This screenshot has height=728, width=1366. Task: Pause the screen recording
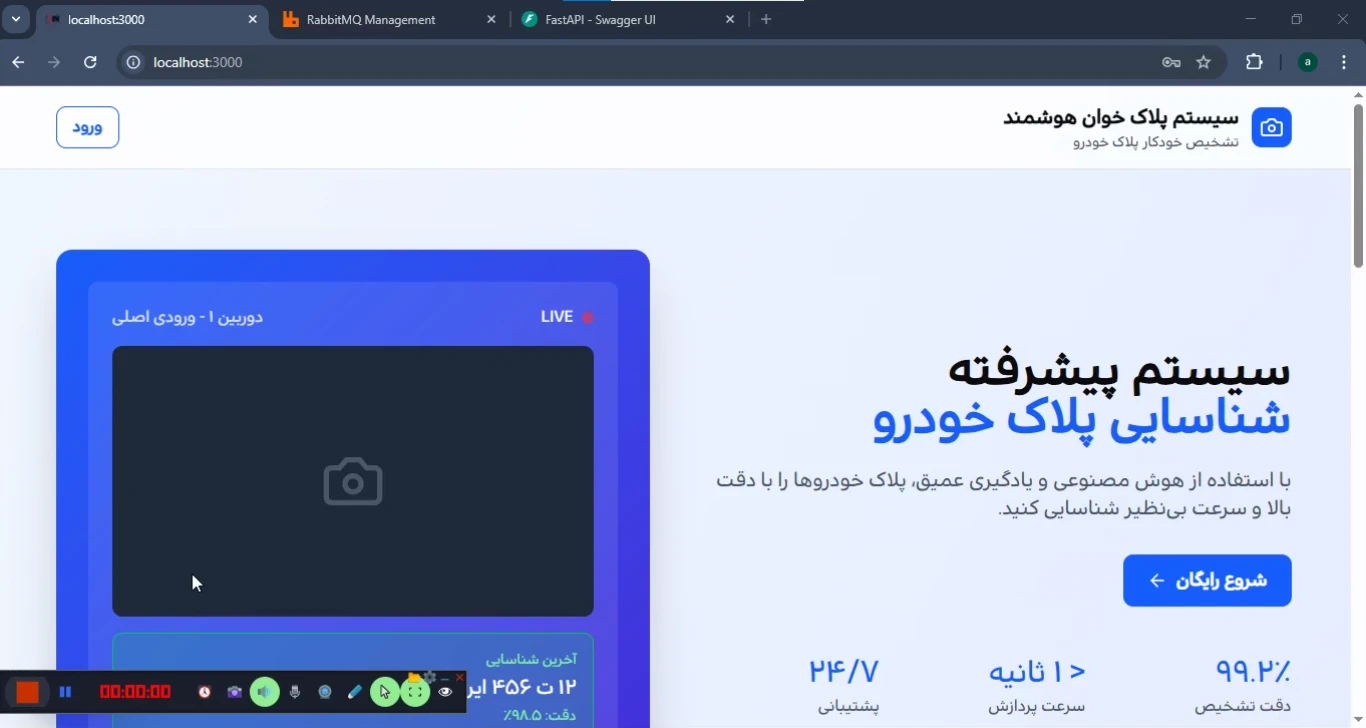pyautogui.click(x=66, y=692)
